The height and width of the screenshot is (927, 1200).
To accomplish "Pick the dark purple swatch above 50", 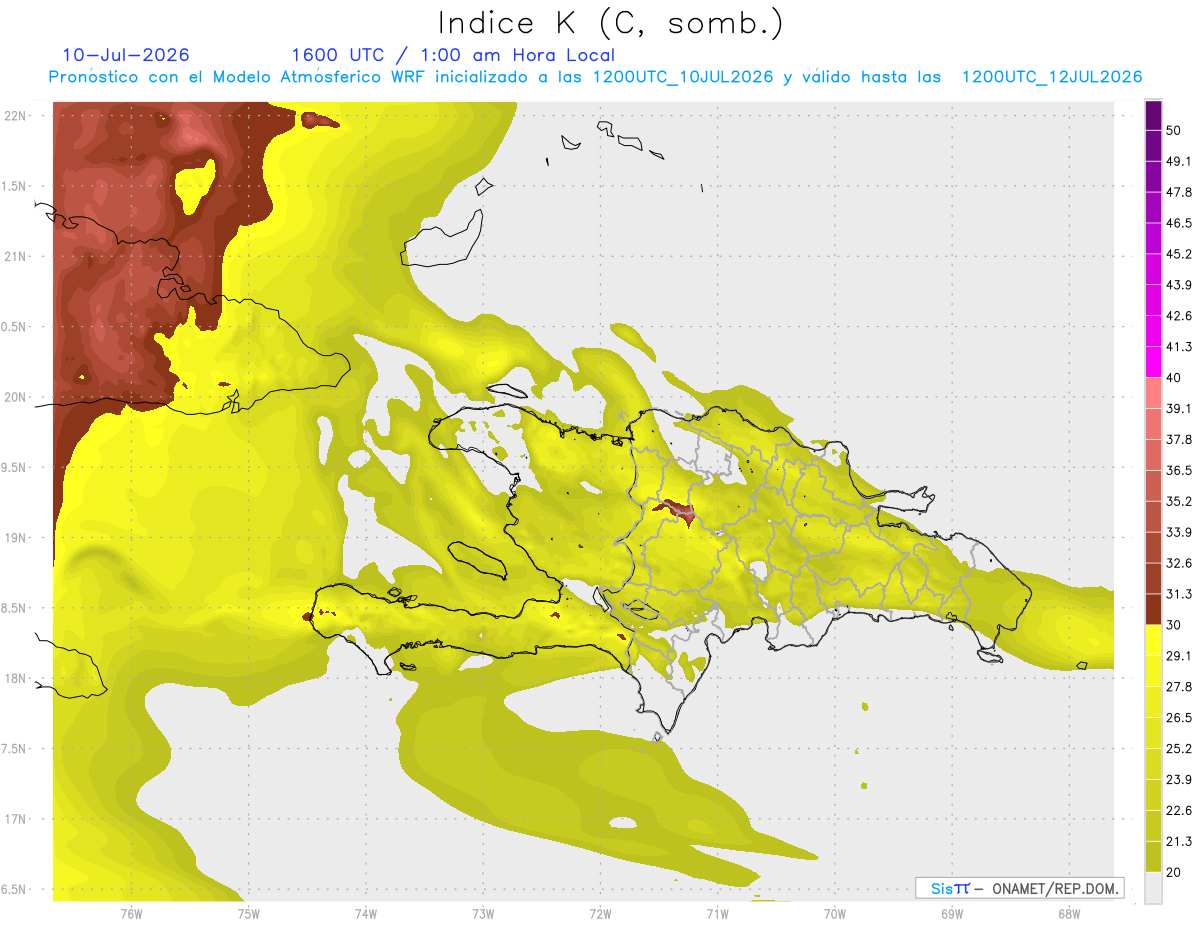I will tap(1153, 116).
